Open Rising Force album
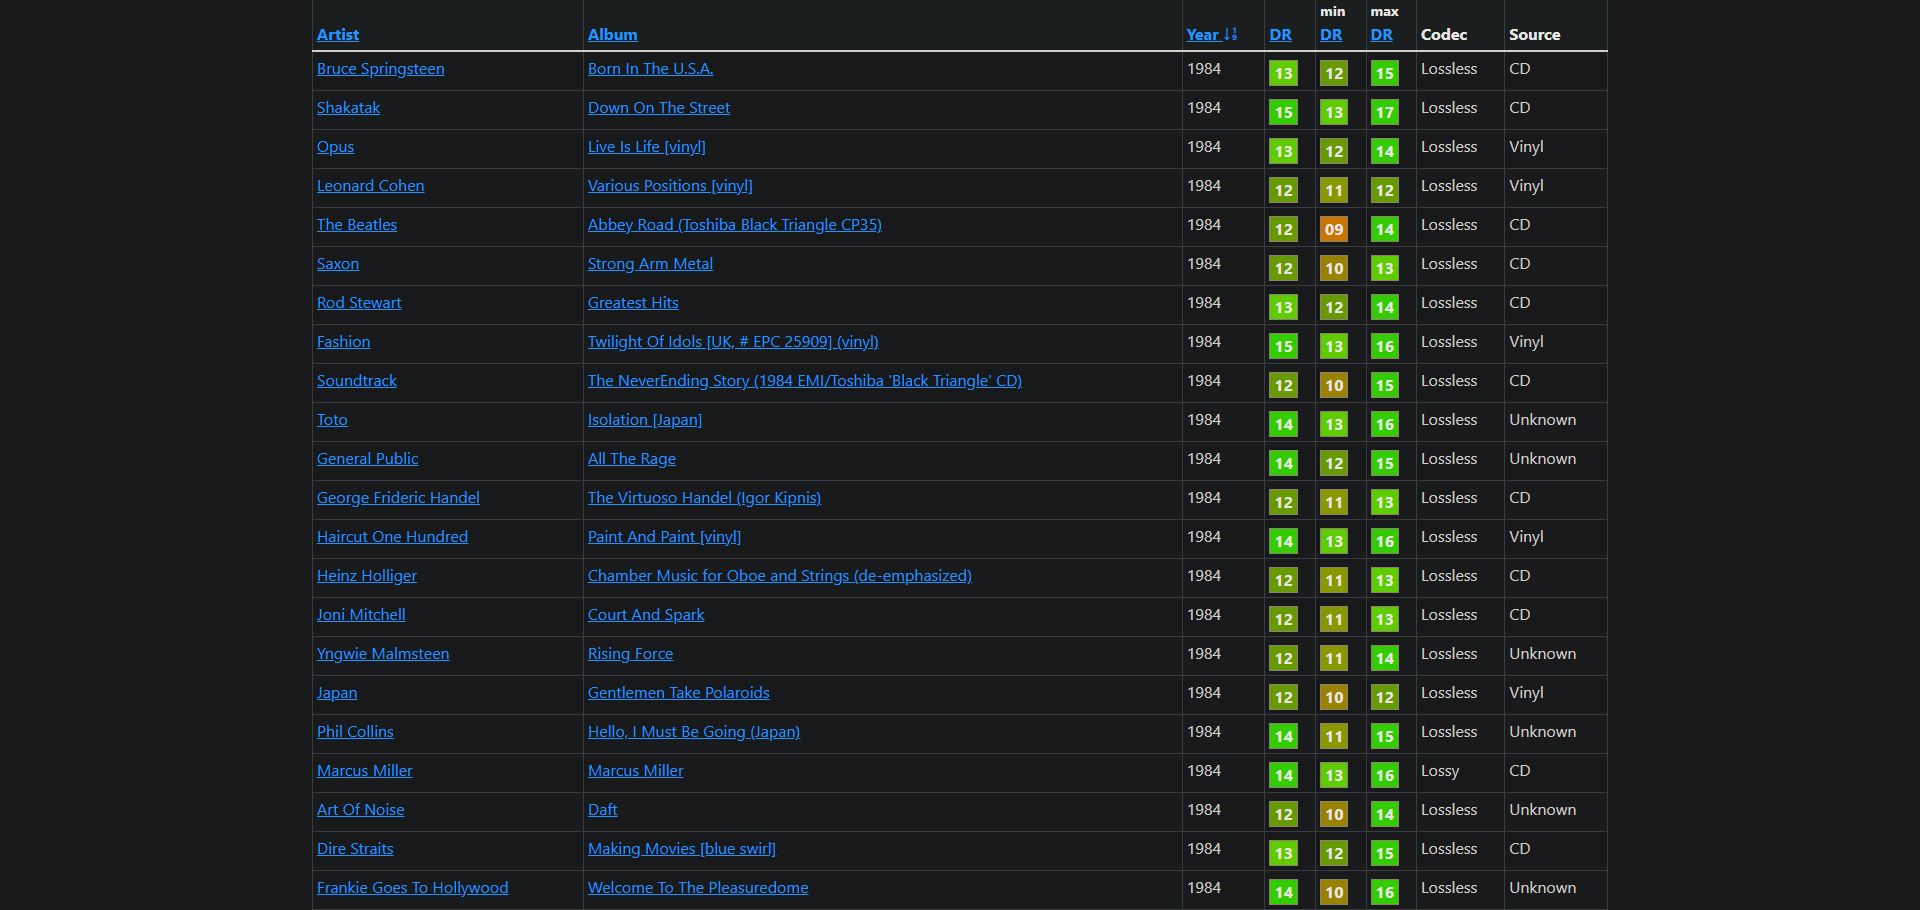The image size is (1920, 910). coord(630,654)
